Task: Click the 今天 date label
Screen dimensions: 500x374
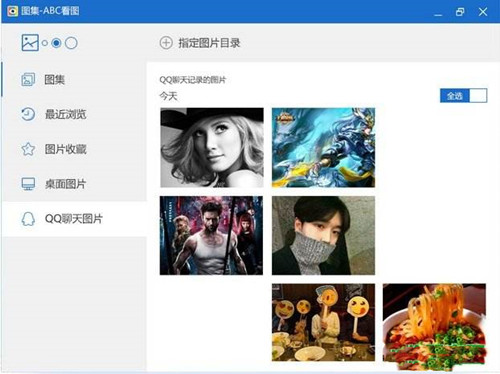Action: [x=168, y=96]
